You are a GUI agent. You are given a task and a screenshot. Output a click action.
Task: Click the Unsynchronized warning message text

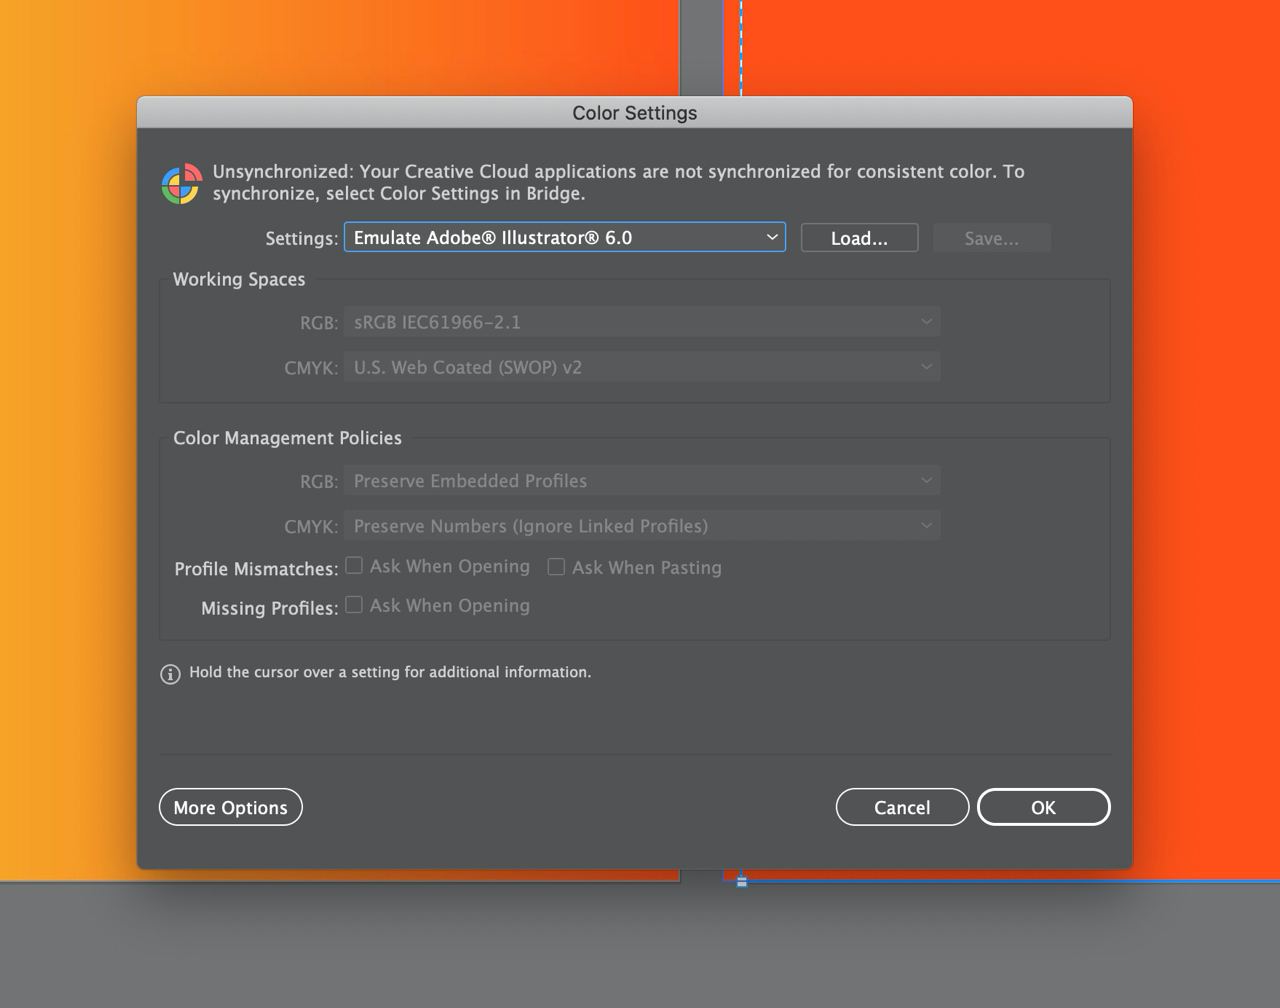point(618,182)
